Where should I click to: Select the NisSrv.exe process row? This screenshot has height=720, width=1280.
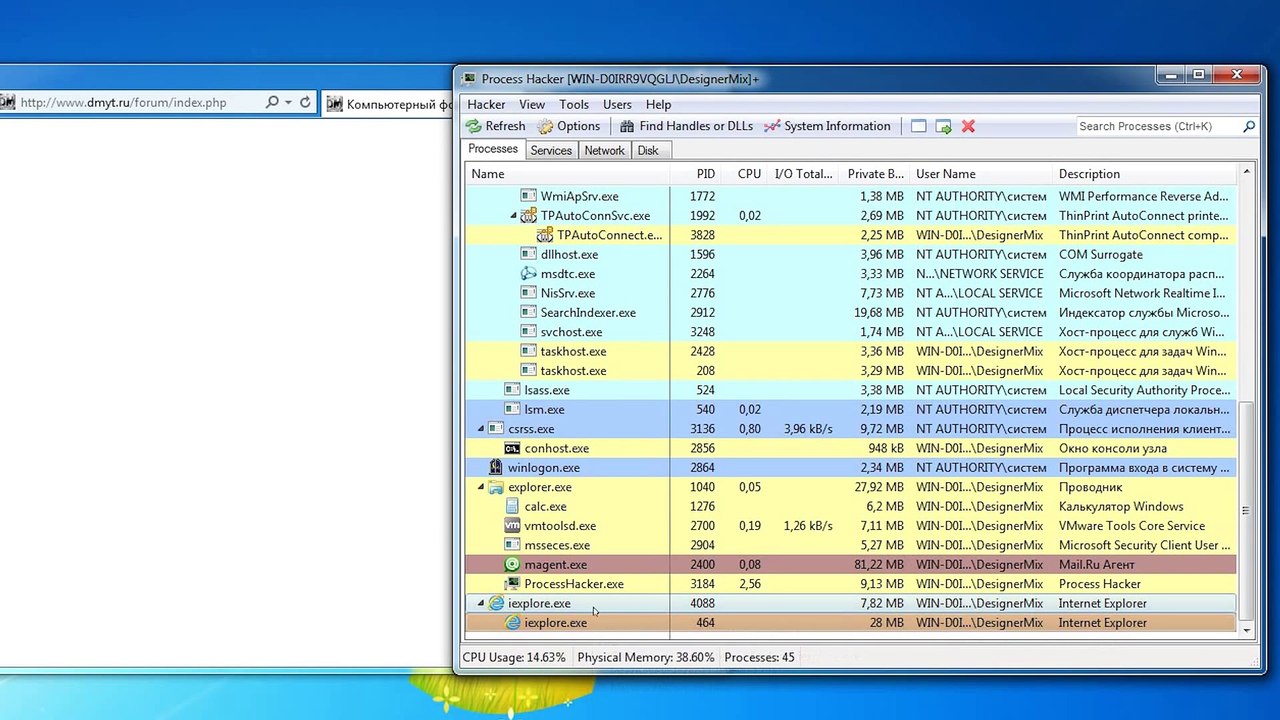pos(851,293)
